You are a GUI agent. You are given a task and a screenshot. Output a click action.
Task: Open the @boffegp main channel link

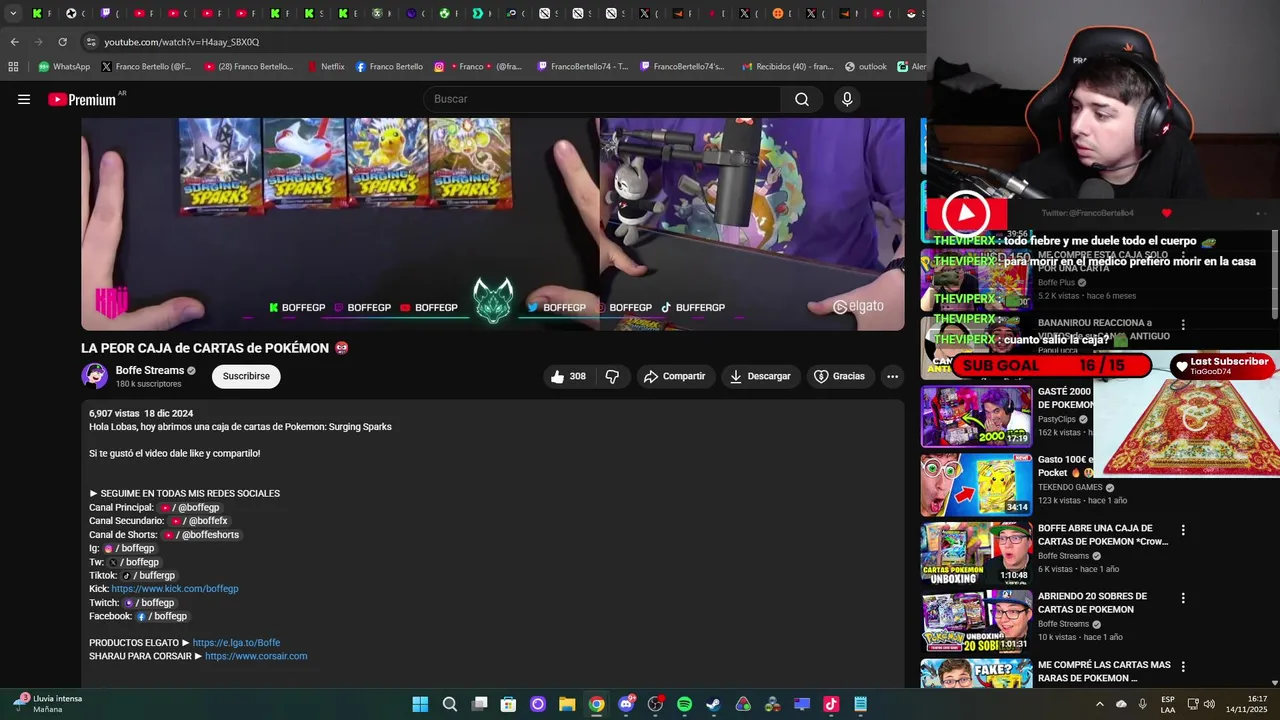pos(189,508)
